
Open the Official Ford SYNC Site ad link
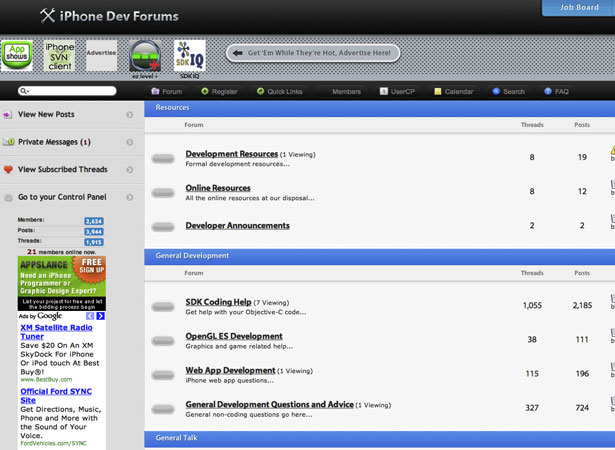click(56, 396)
